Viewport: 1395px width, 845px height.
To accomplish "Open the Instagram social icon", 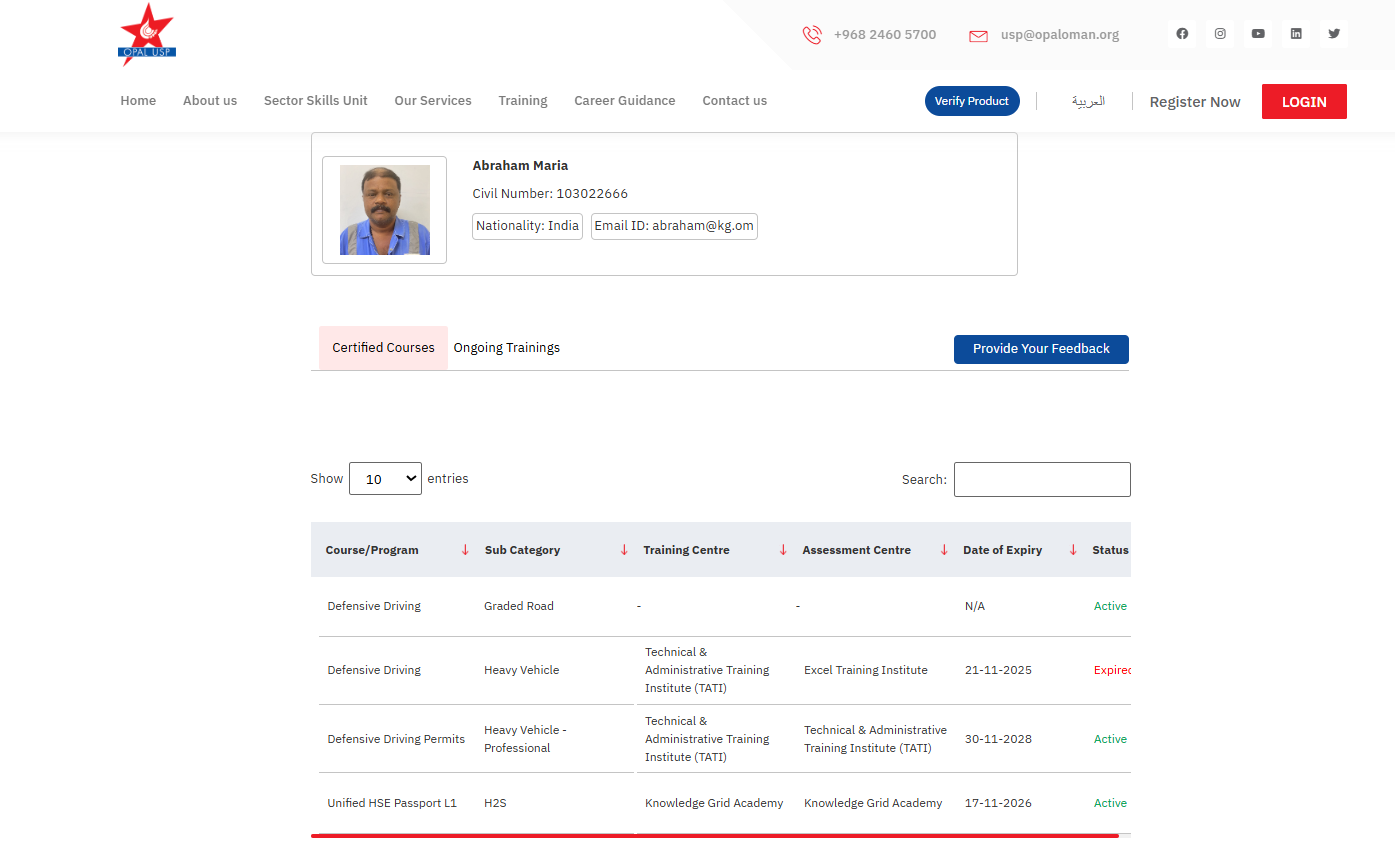I will pyautogui.click(x=1220, y=34).
